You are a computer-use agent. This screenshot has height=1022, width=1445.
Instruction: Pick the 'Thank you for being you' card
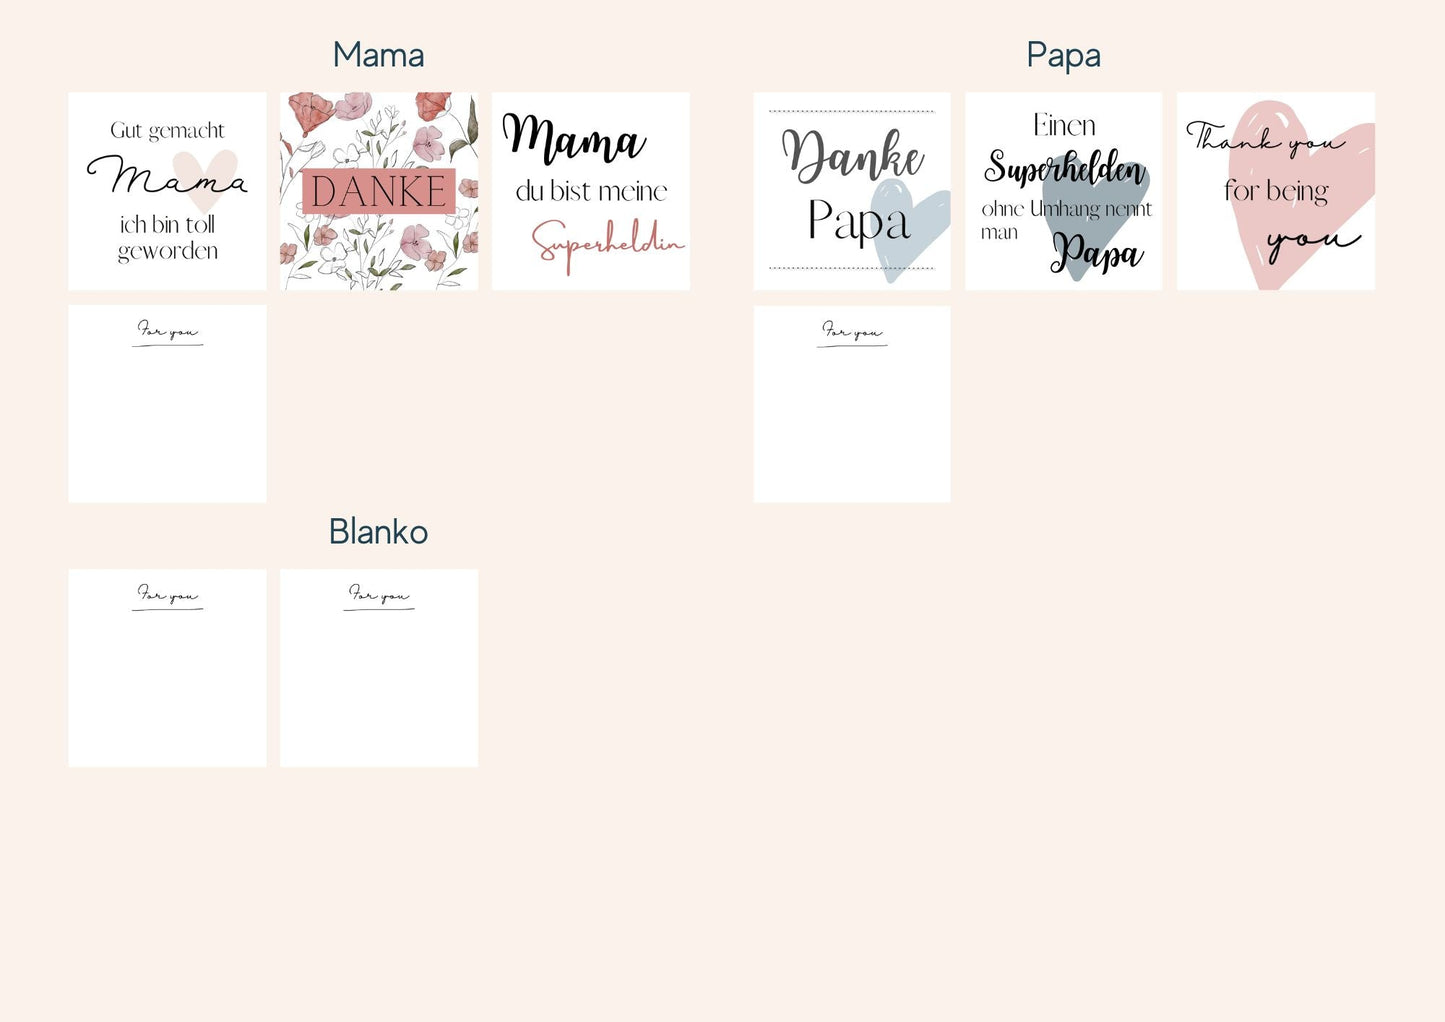1276,191
